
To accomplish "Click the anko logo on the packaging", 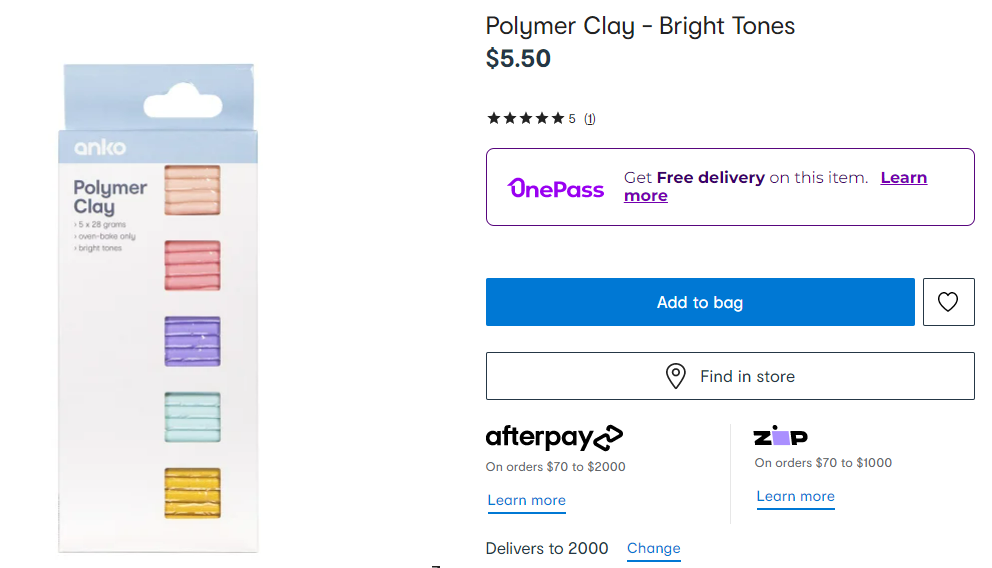I will point(100,148).
